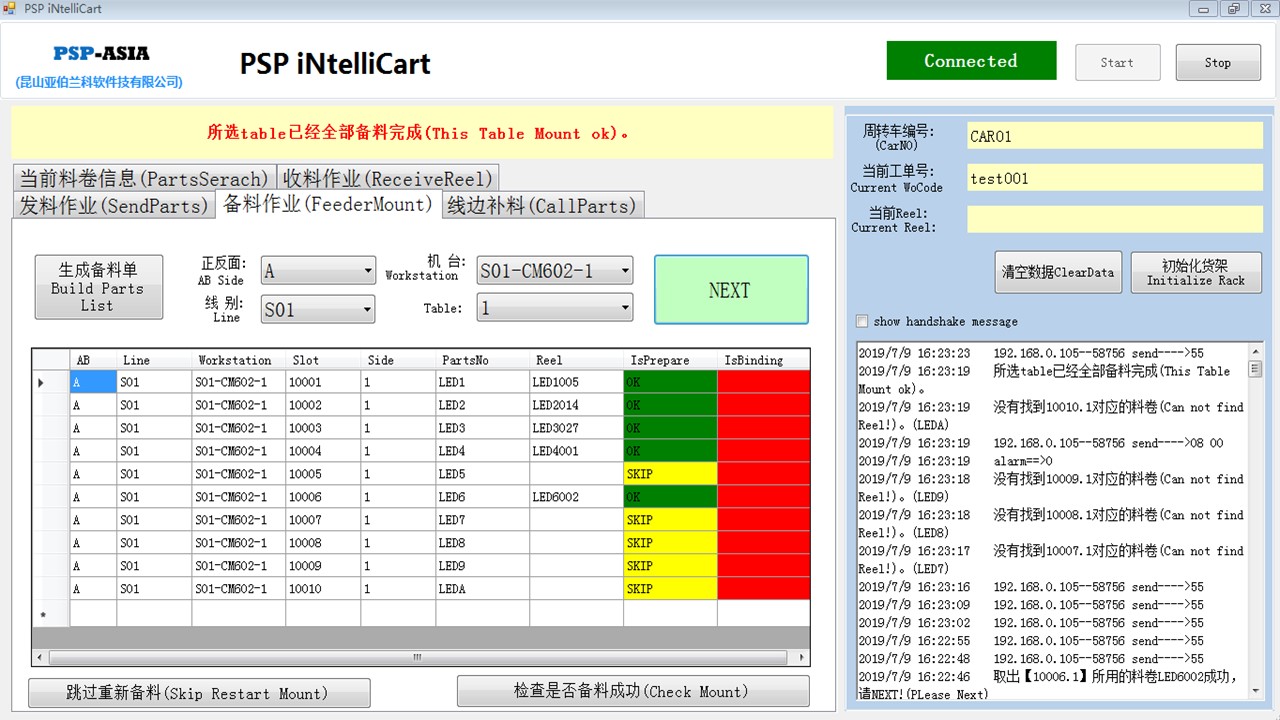This screenshot has height=720, width=1280.
Task: Click the Build Parts List button
Action: pyautogui.click(x=98, y=287)
